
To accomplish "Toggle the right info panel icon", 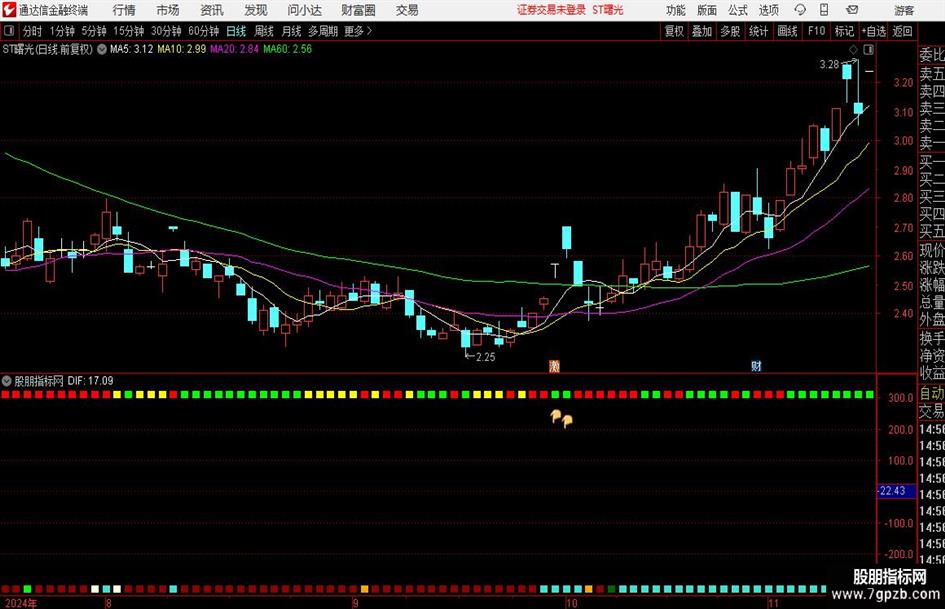I will point(868,49).
